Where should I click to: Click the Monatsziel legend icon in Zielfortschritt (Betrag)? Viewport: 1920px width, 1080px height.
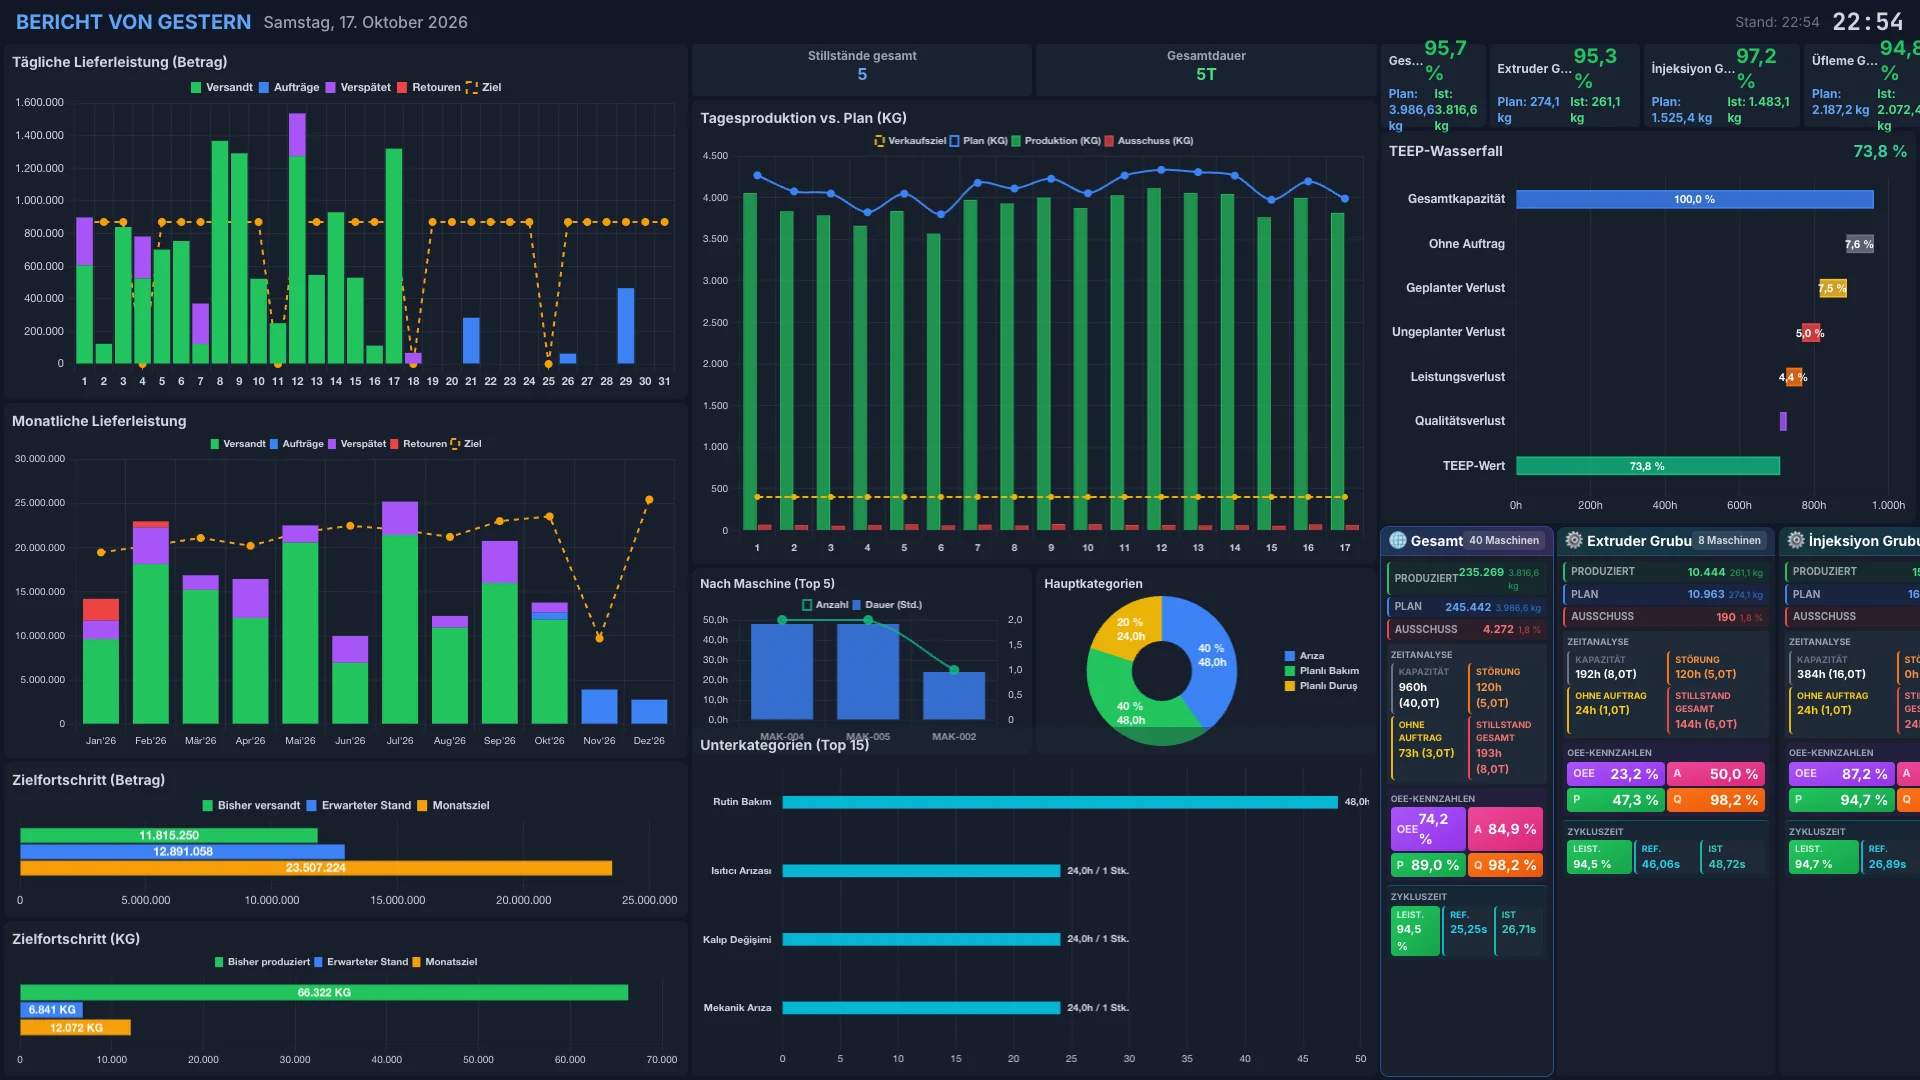pyautogui.click(x=422, y=806)
